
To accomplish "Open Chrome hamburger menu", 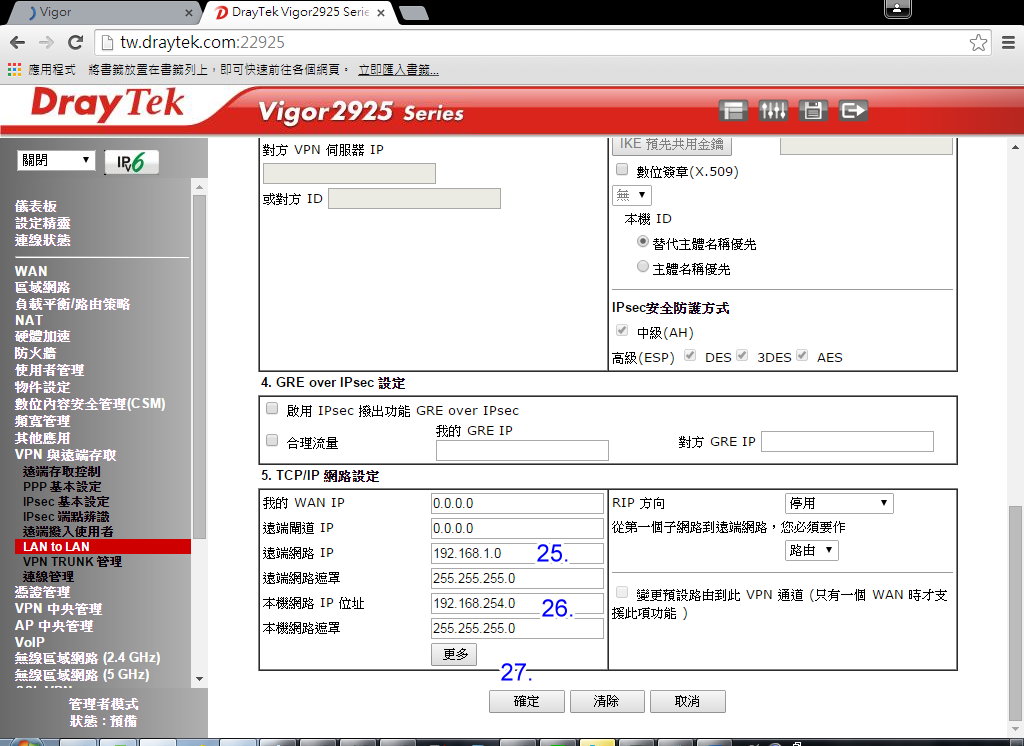I will 1008,42.
